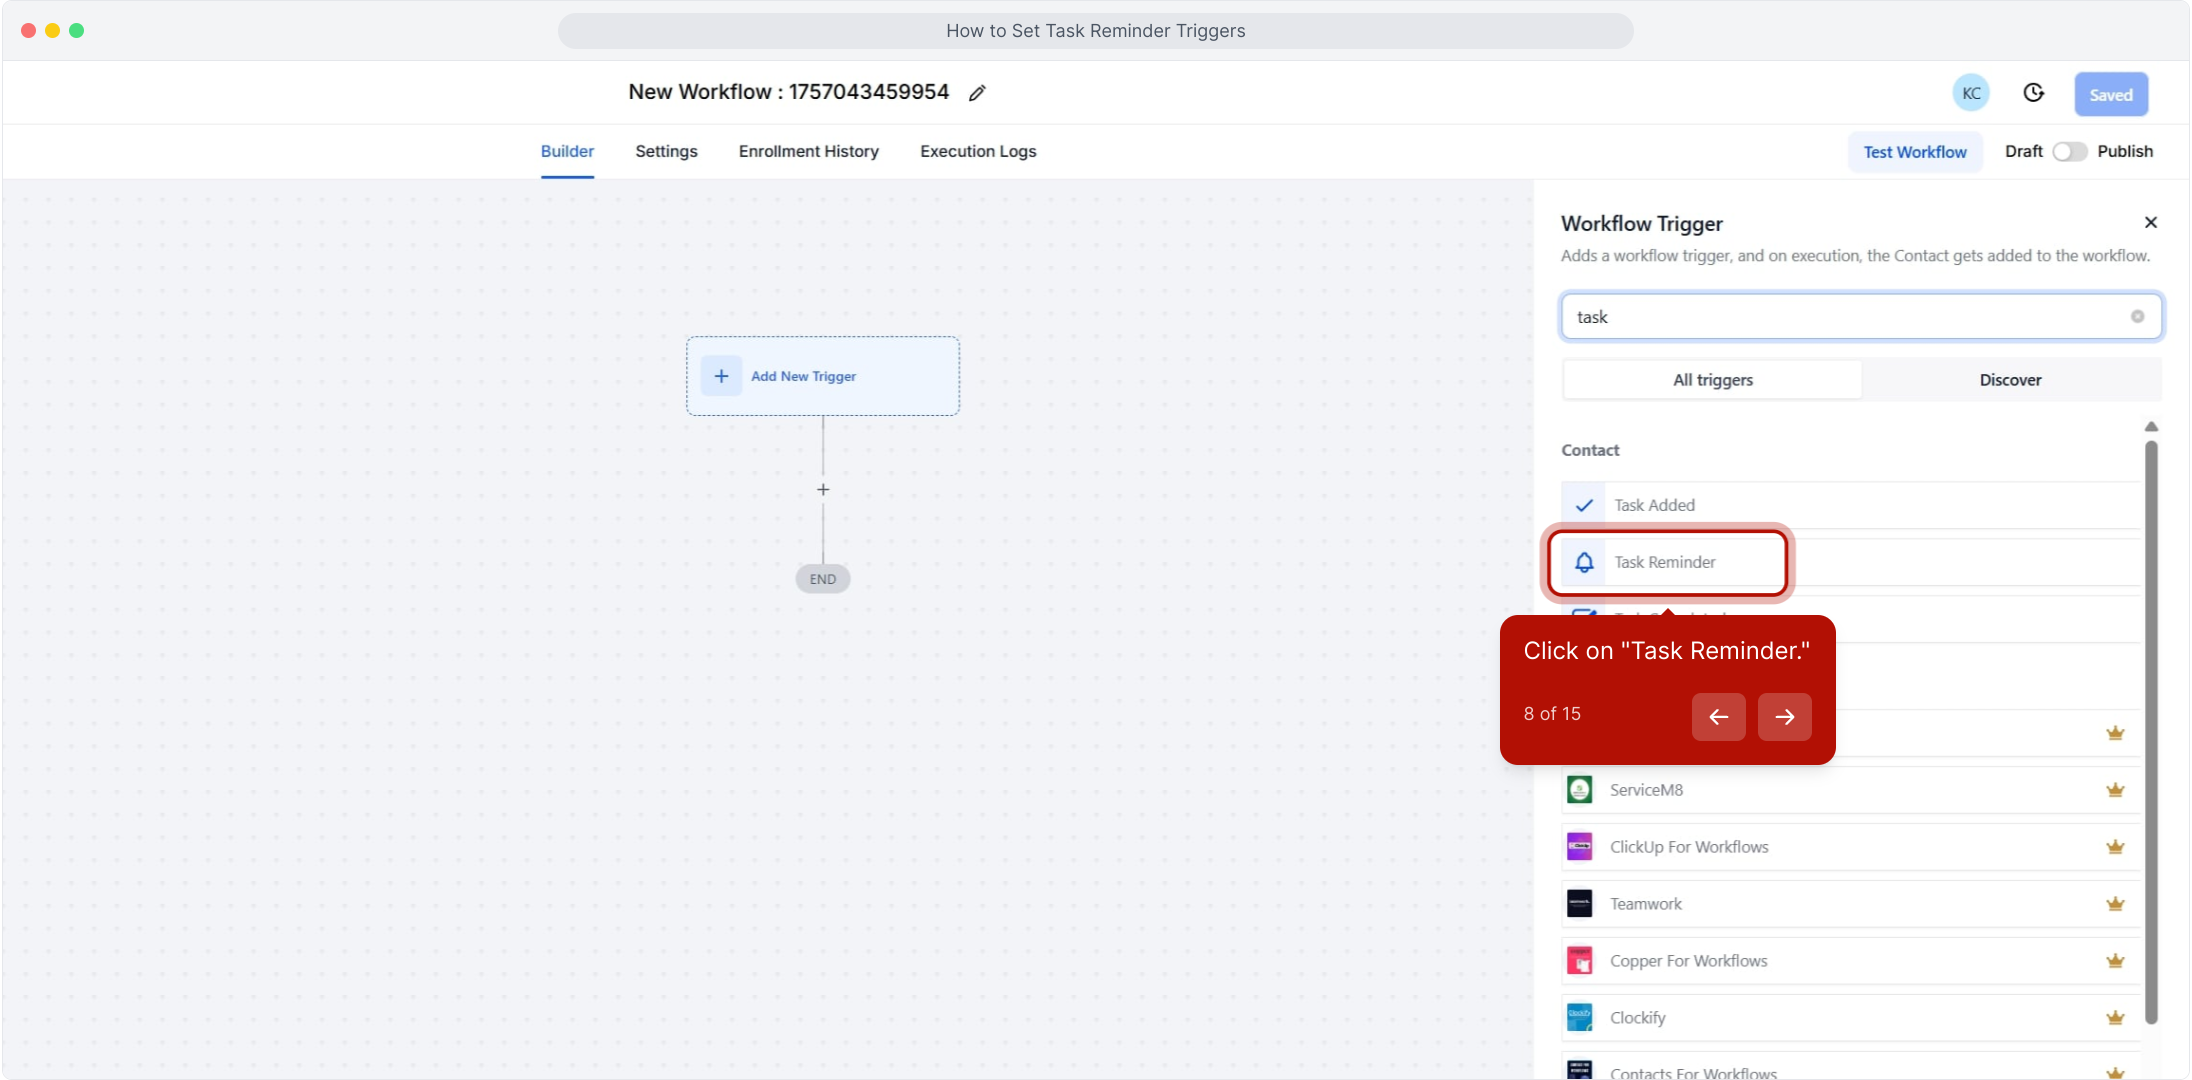Click the pencil icon to rename workflow
Viewport: 2192px width, 1080px height.
click(977, 93)
